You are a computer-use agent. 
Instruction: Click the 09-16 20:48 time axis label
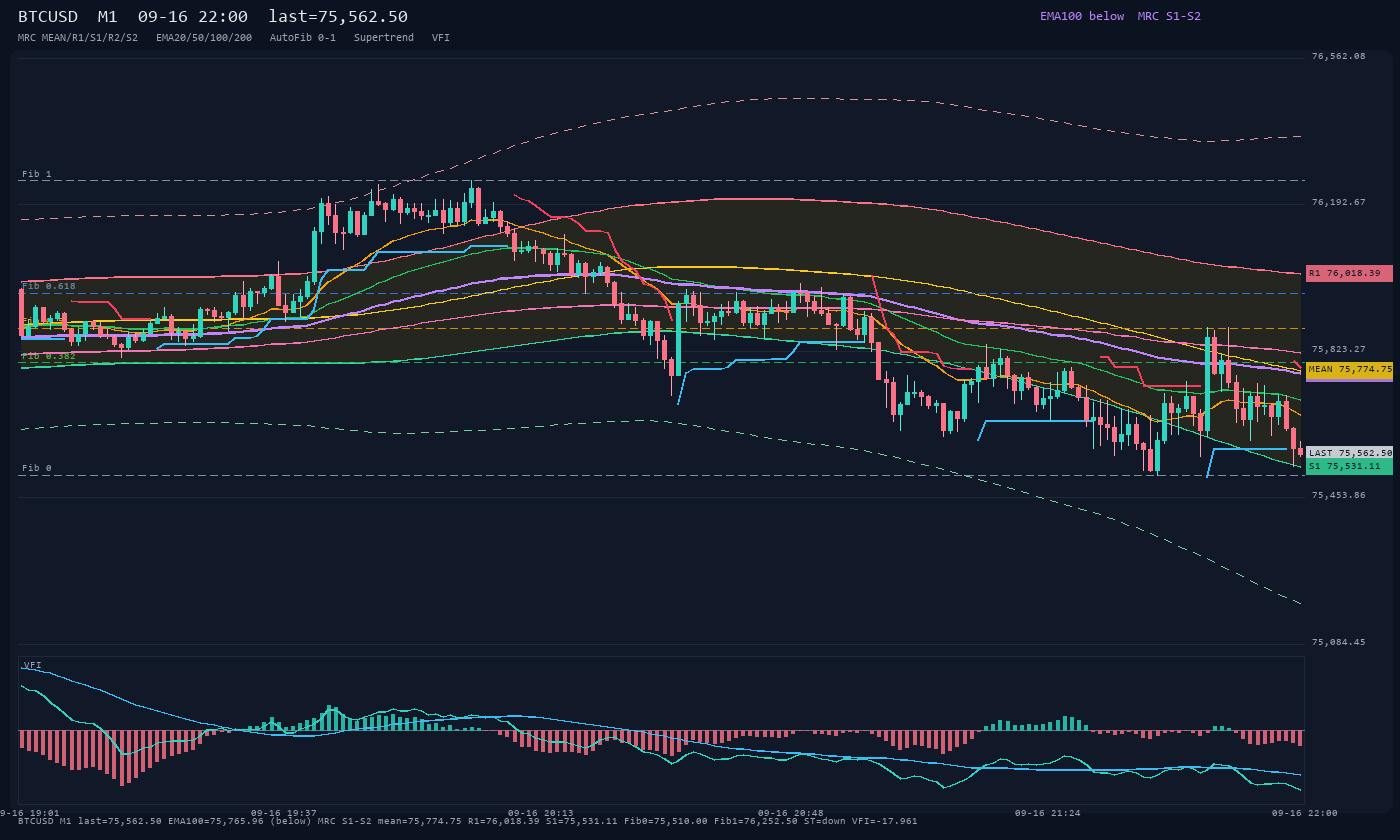coord(791,813)
